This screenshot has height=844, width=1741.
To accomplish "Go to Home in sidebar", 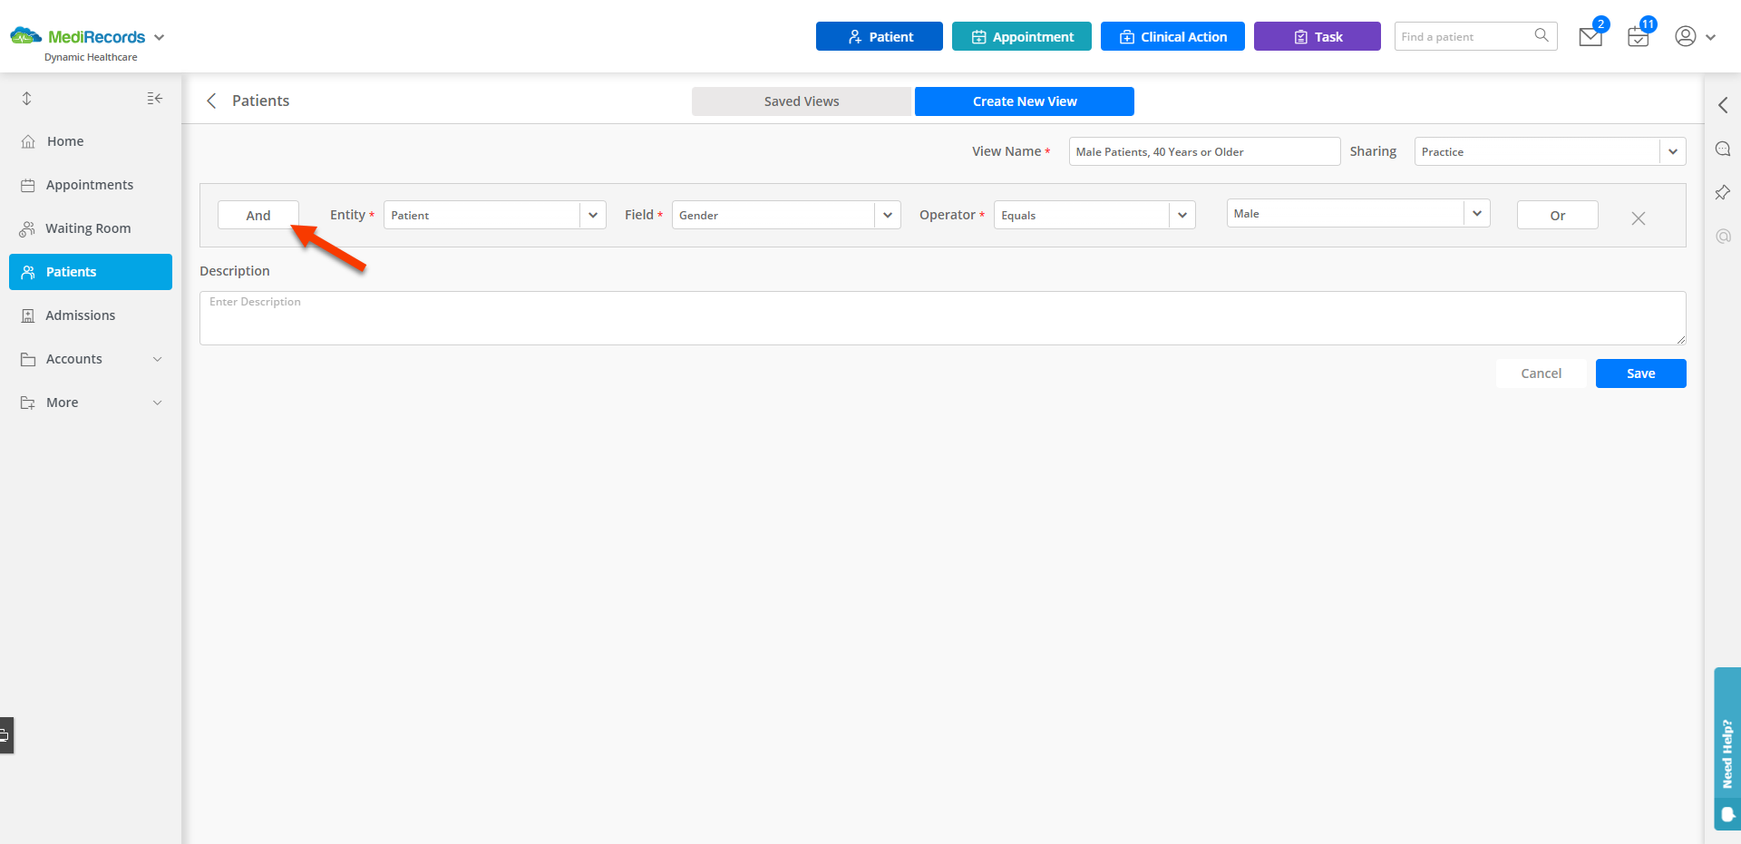I will (90, 141).
